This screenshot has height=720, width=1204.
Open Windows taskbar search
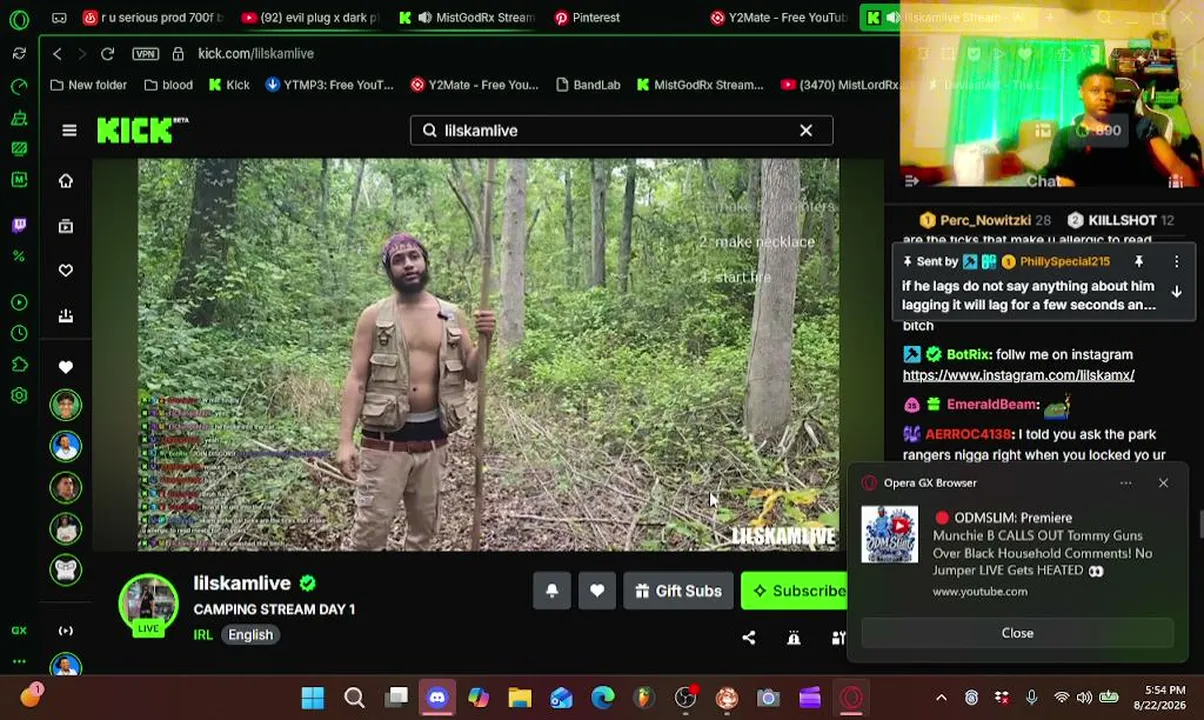[354, 698]
